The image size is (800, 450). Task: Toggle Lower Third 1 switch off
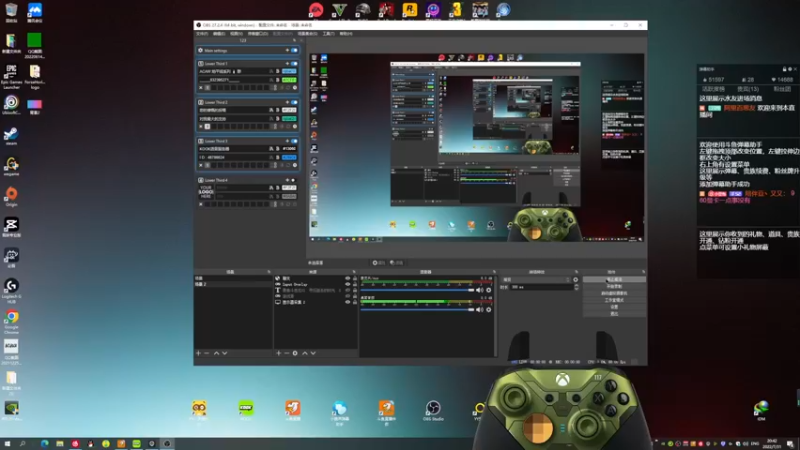pyautogui.click(x=294, y=64)
